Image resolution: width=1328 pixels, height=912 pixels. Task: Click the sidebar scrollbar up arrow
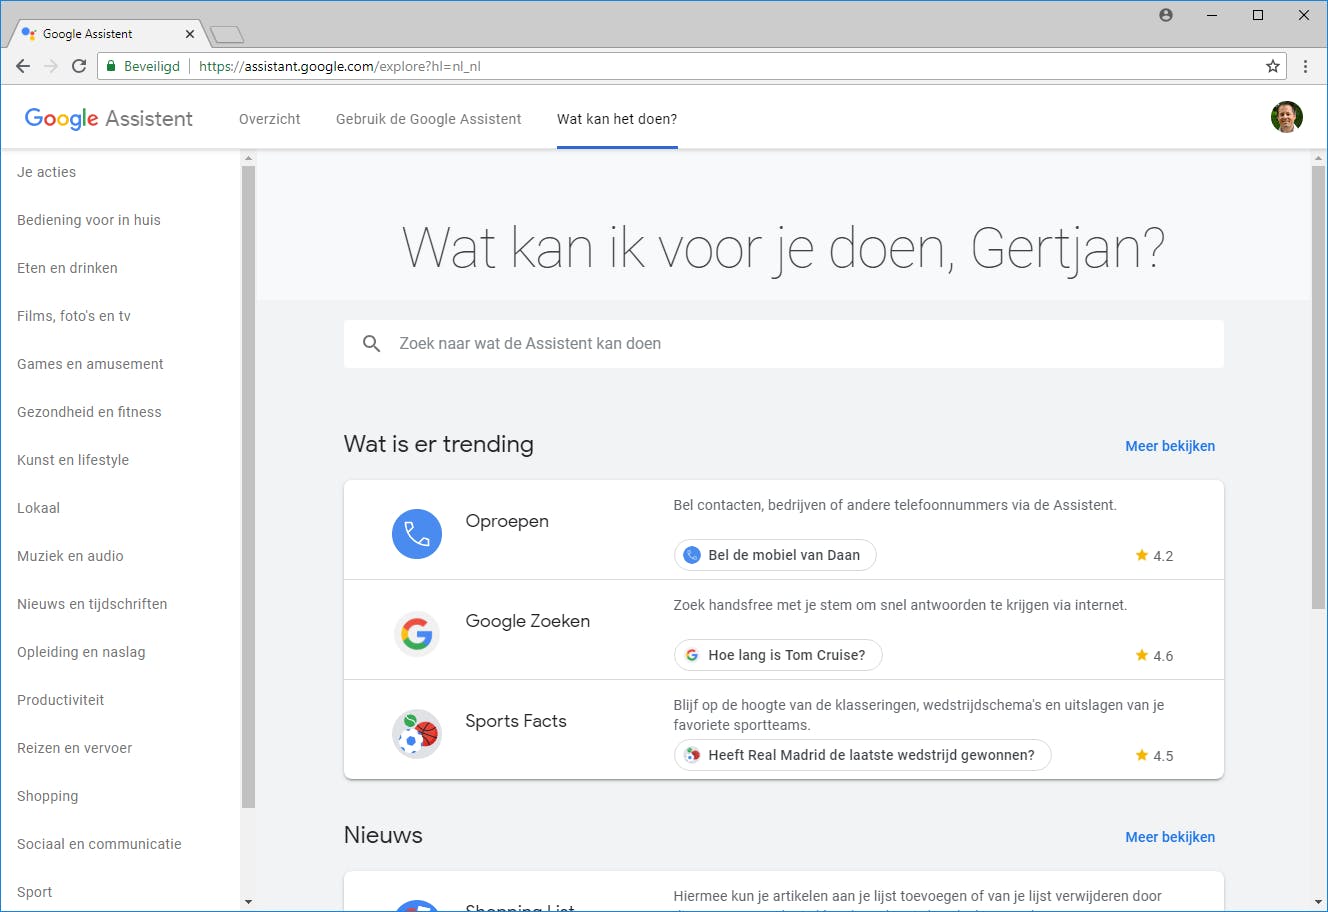click(x=248, y=158)
